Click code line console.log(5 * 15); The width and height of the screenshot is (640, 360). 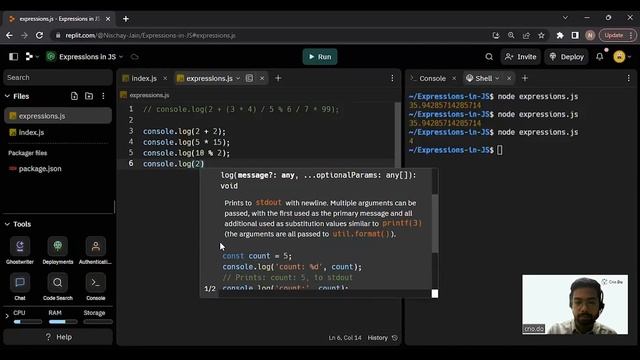tap(187, 142)
